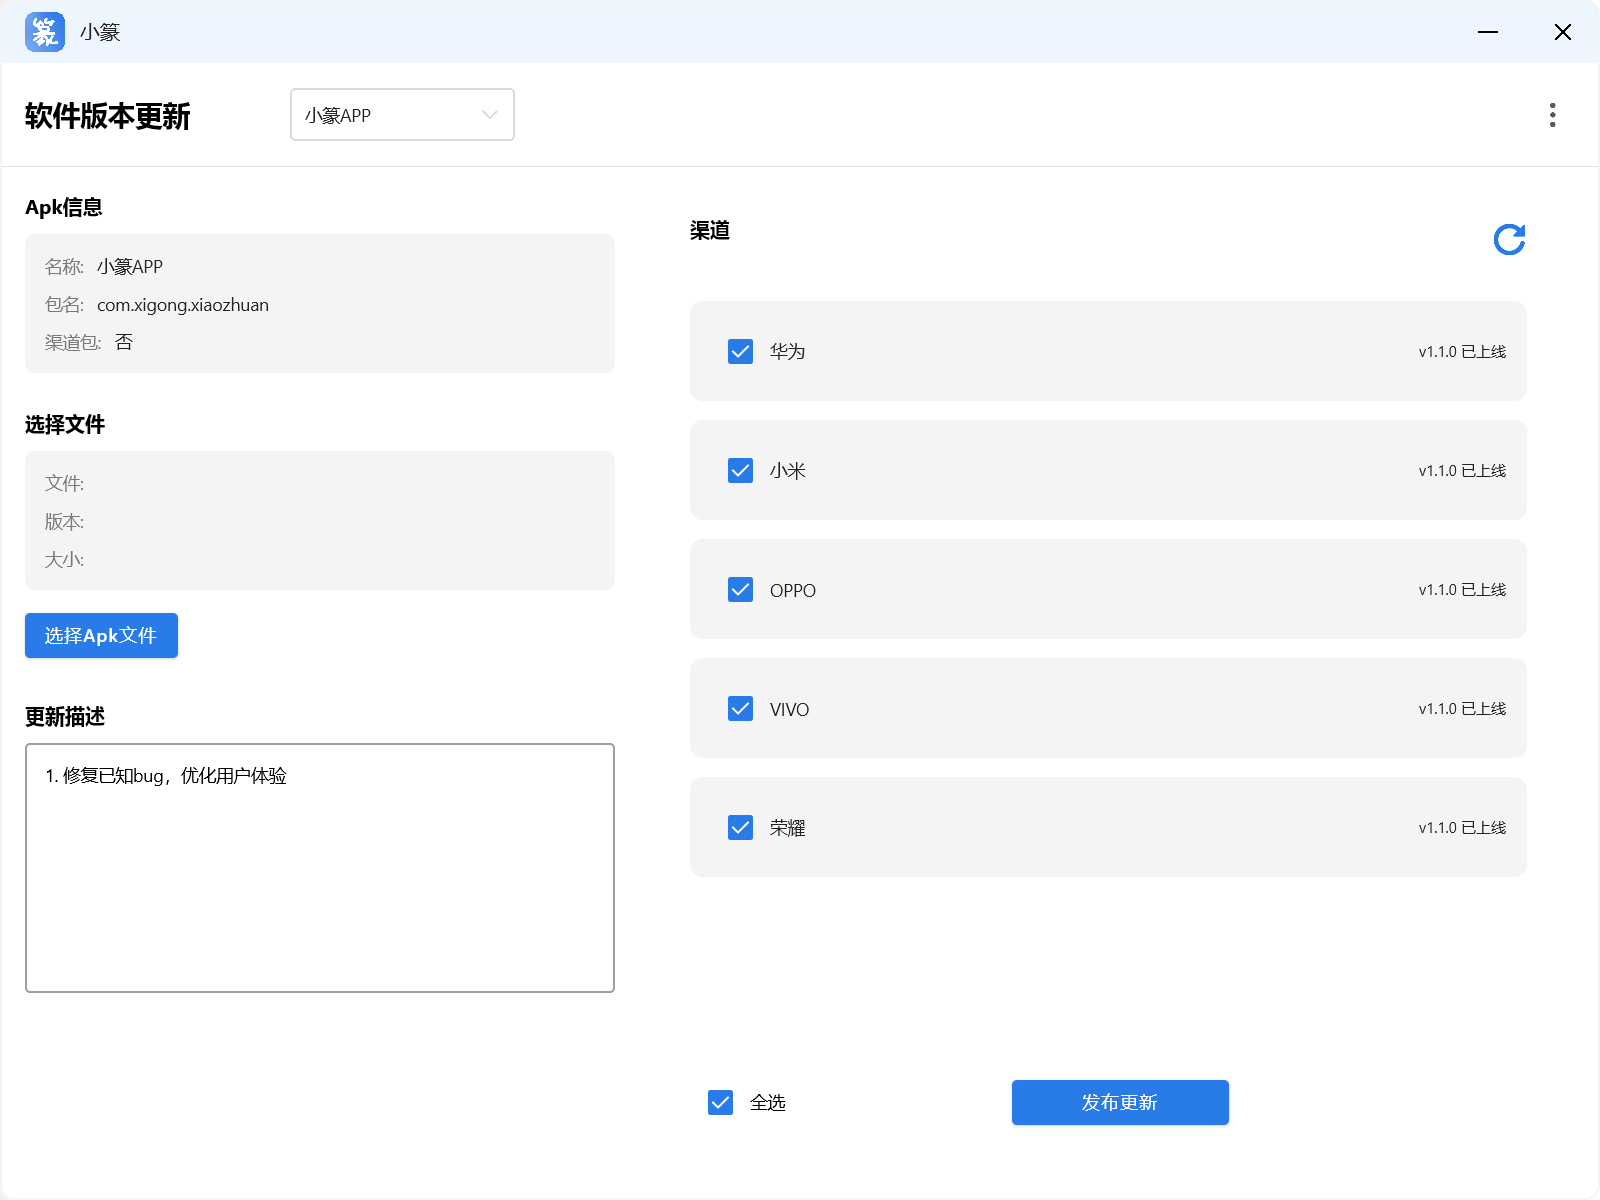Click the VIVO channel label
This screenshot has width=1600, height=1200.
(x=790, y=710)
